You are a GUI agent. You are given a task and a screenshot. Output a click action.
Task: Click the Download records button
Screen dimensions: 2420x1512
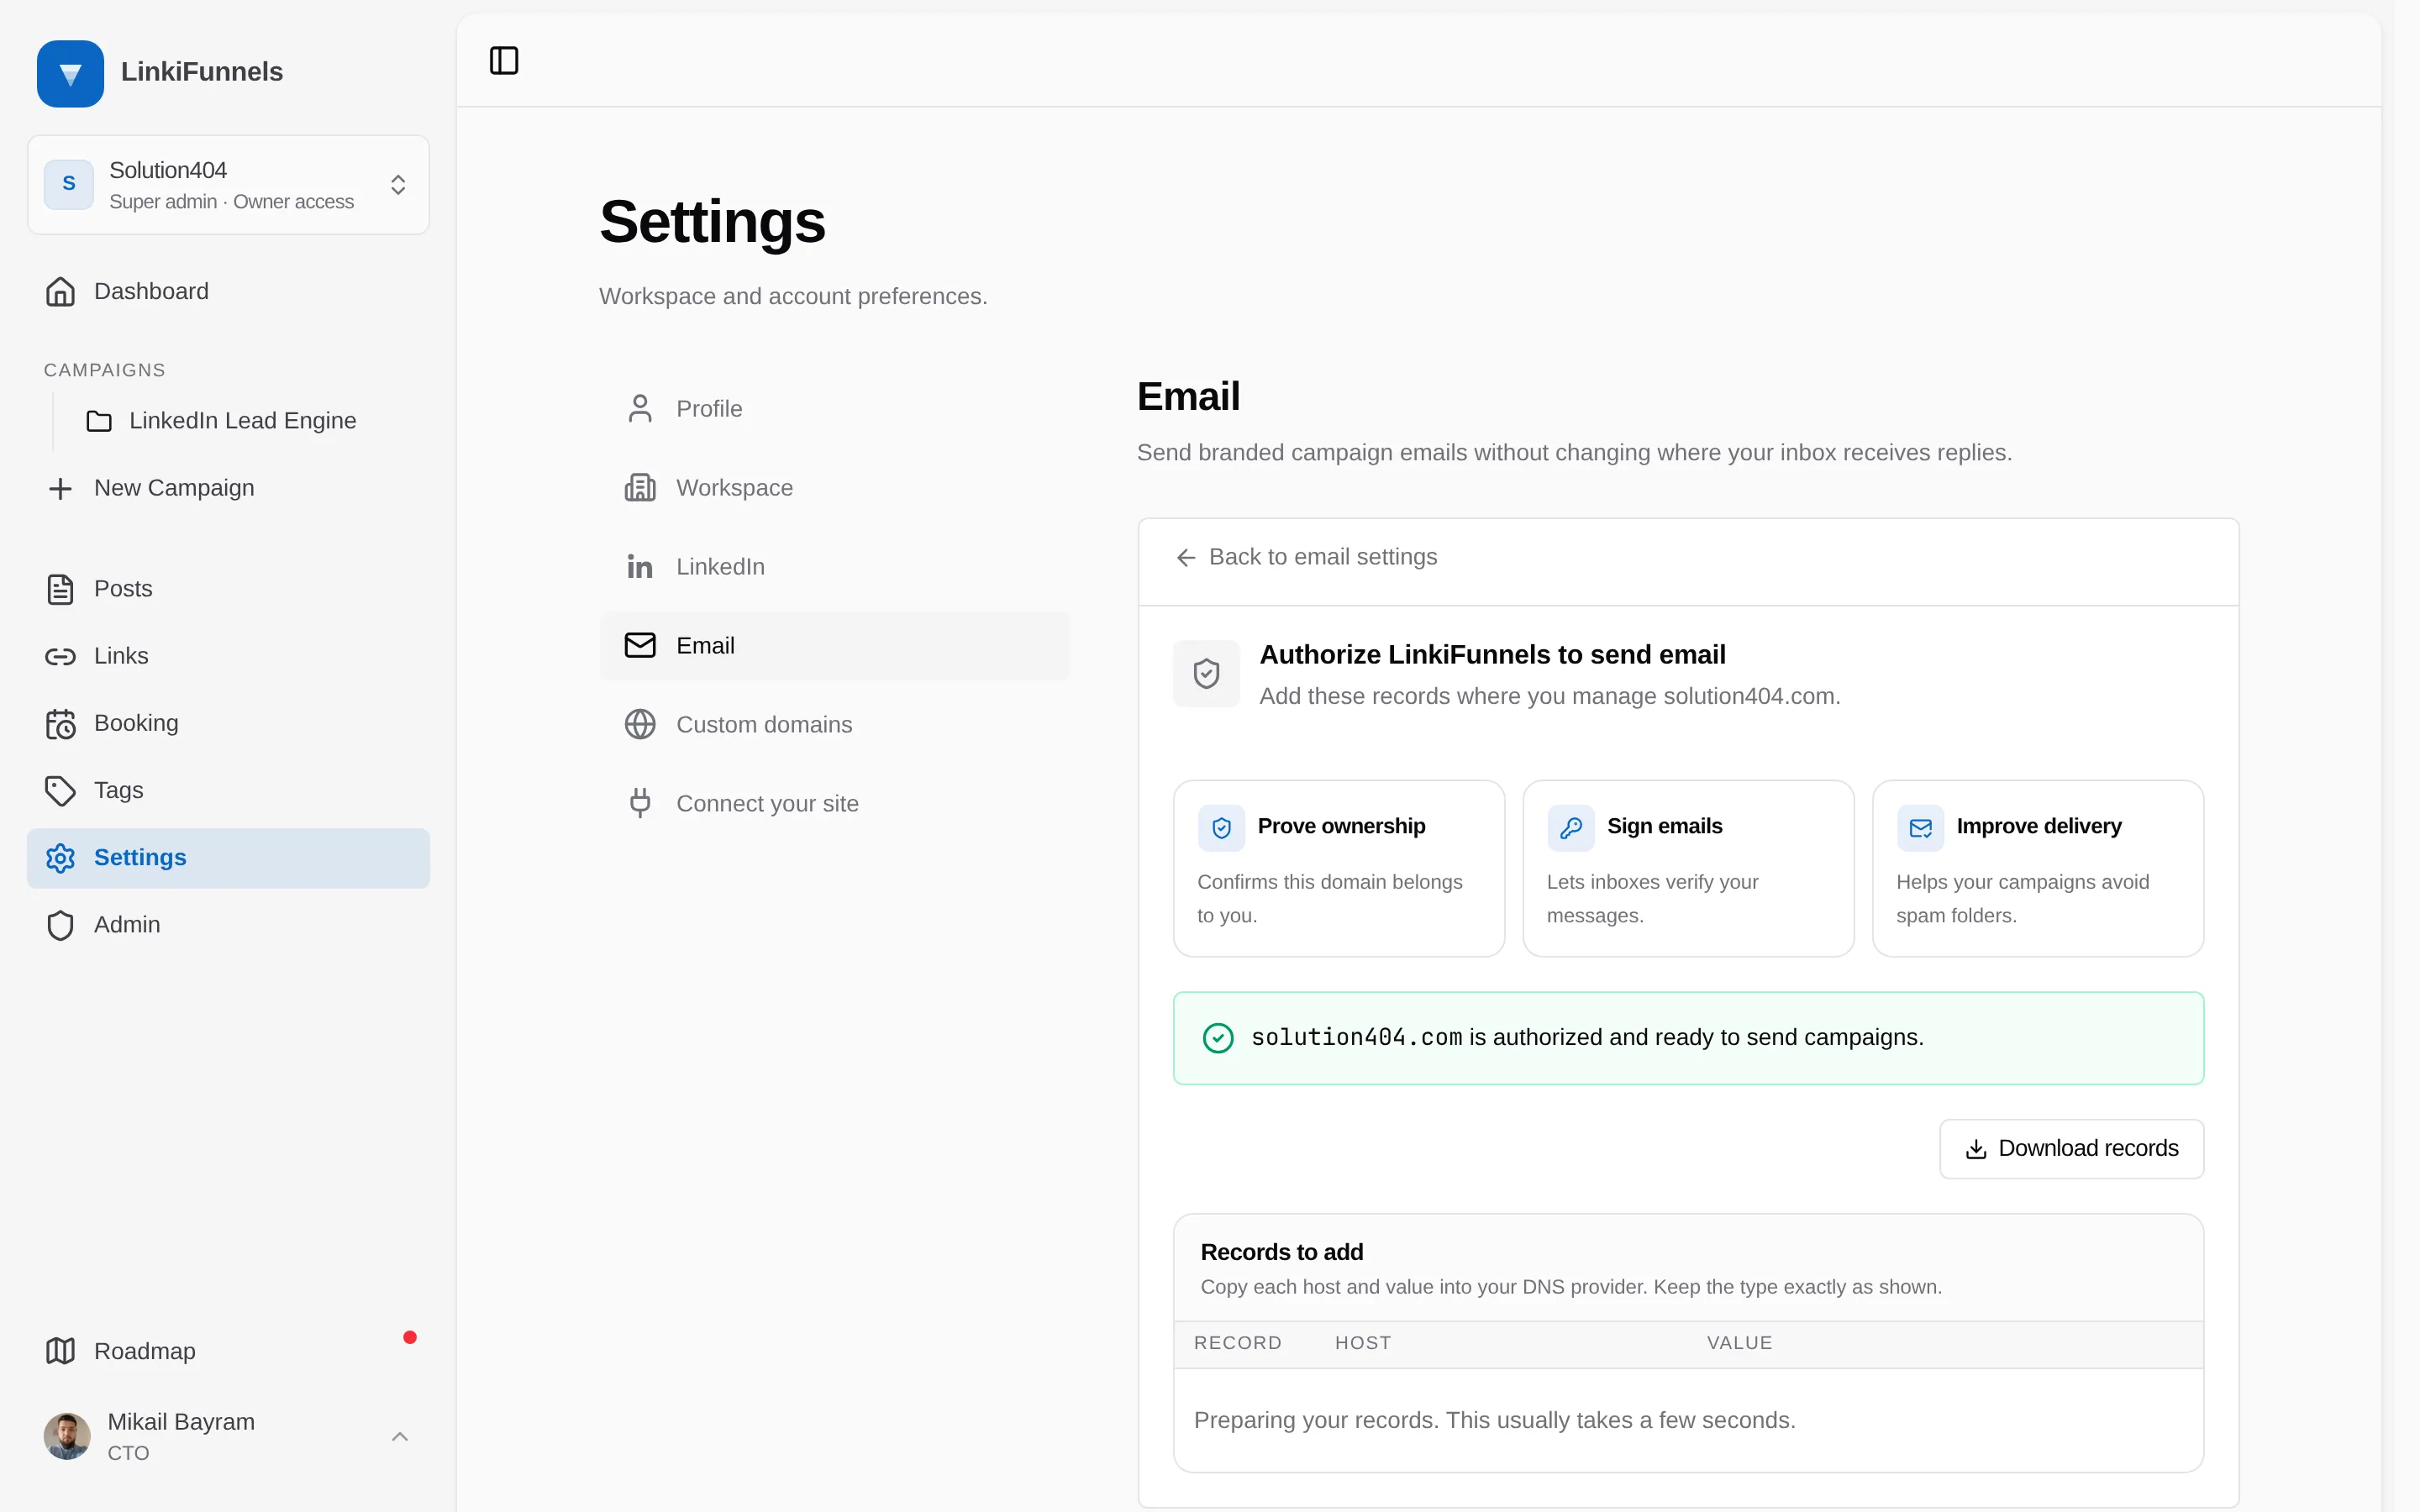click(x=2072, y=1149)
